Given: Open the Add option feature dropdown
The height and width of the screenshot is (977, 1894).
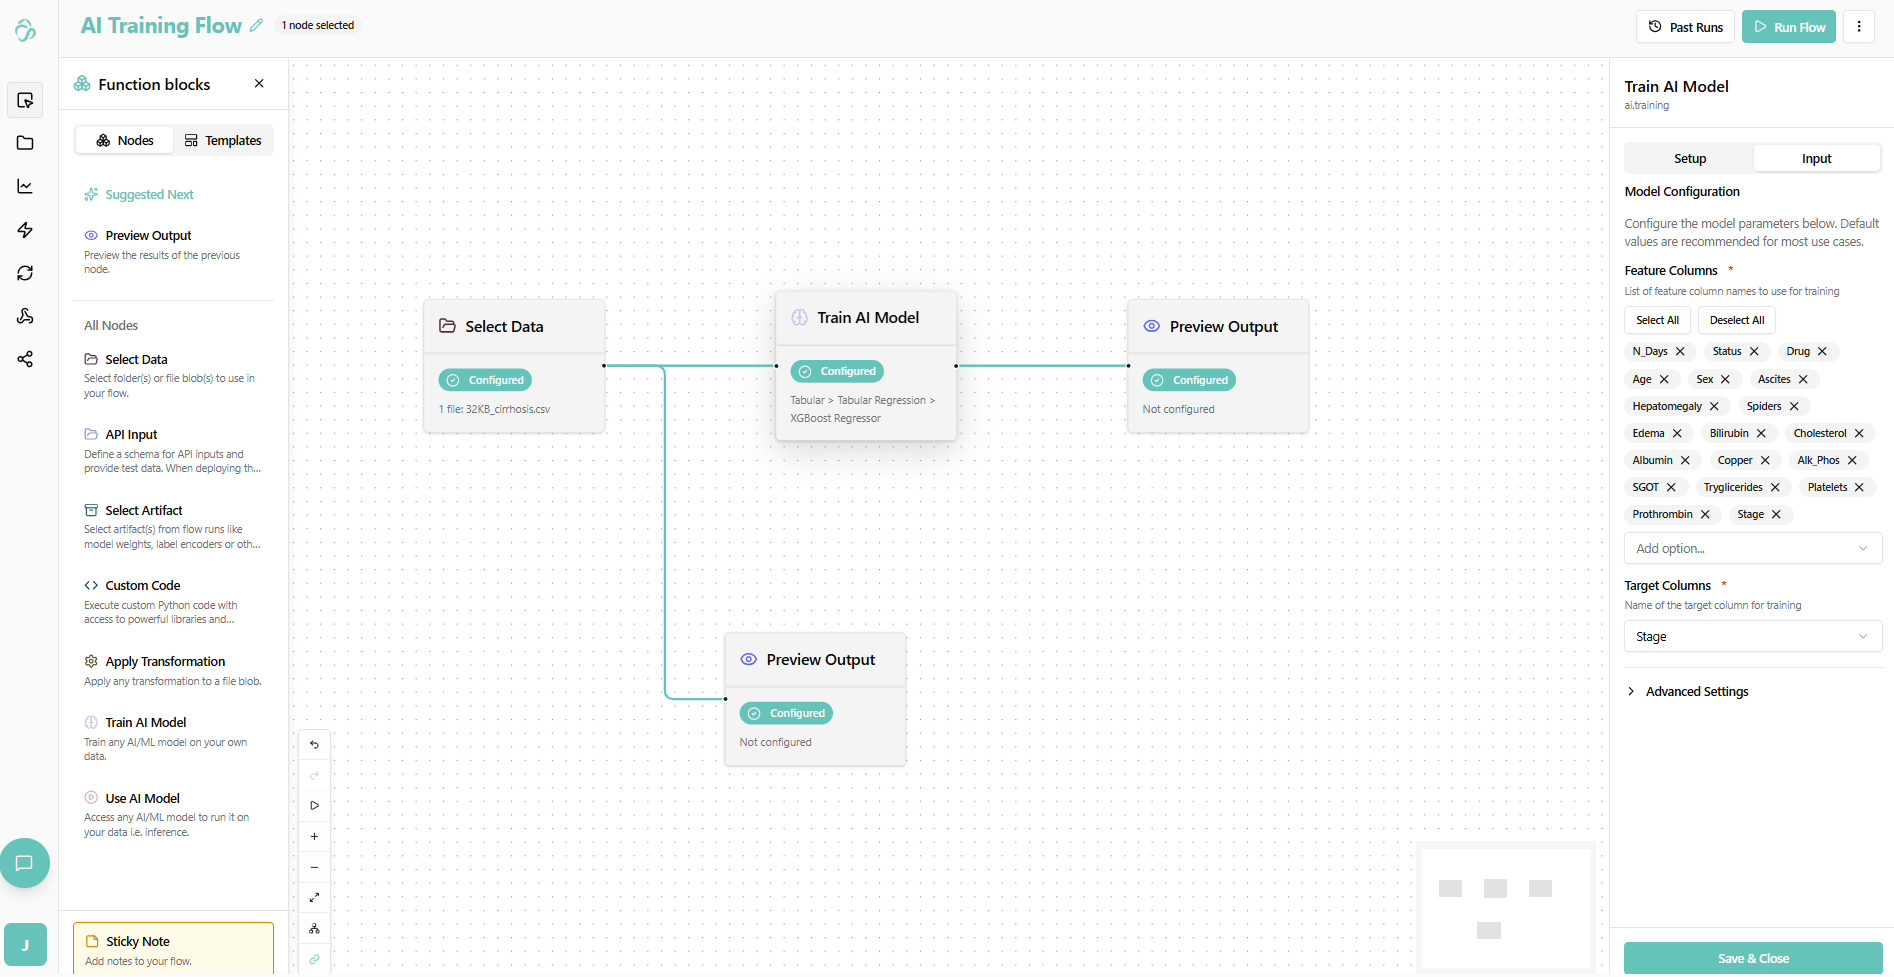Looking at the screenshot, I should [1752, 549].
